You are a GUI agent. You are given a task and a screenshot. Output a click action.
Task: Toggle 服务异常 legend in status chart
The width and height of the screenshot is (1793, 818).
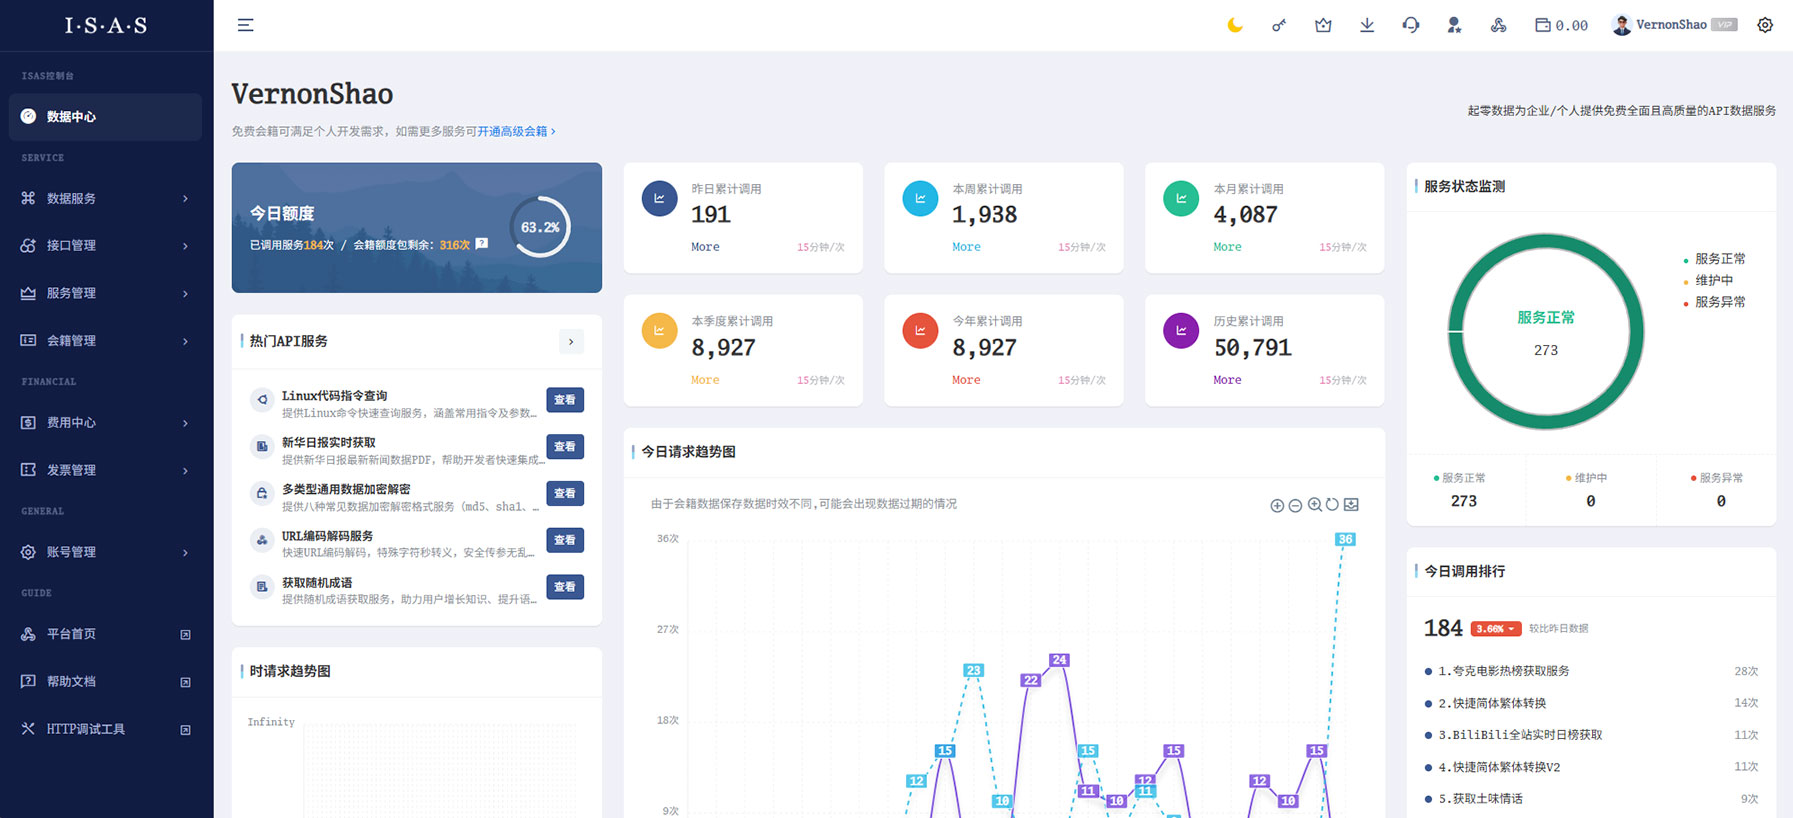pos(1715,302)
